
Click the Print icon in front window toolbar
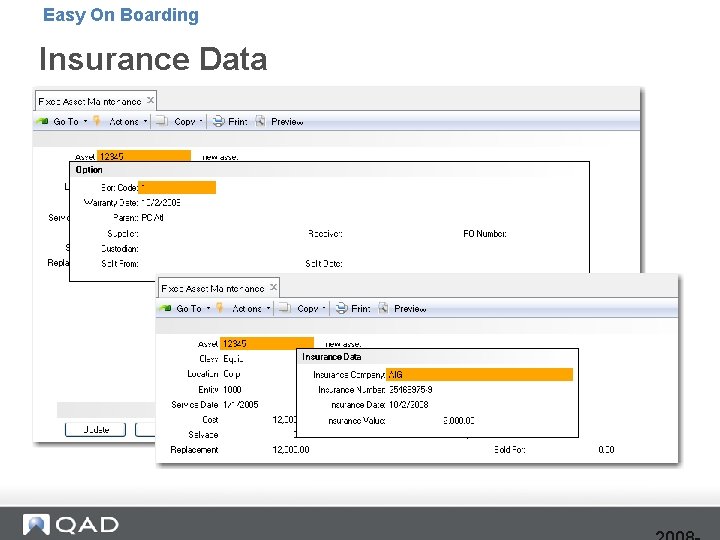341,308
